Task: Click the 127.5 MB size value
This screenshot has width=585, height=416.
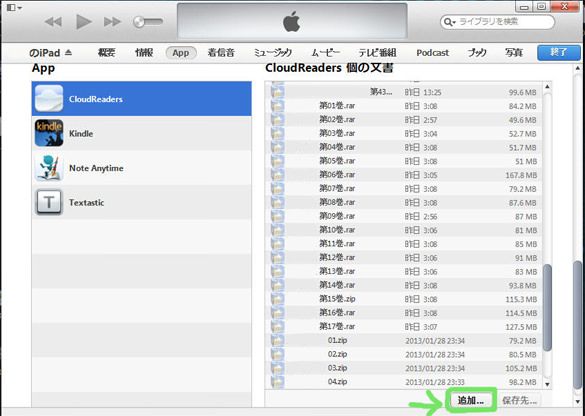Action: (x=521, y=327)
